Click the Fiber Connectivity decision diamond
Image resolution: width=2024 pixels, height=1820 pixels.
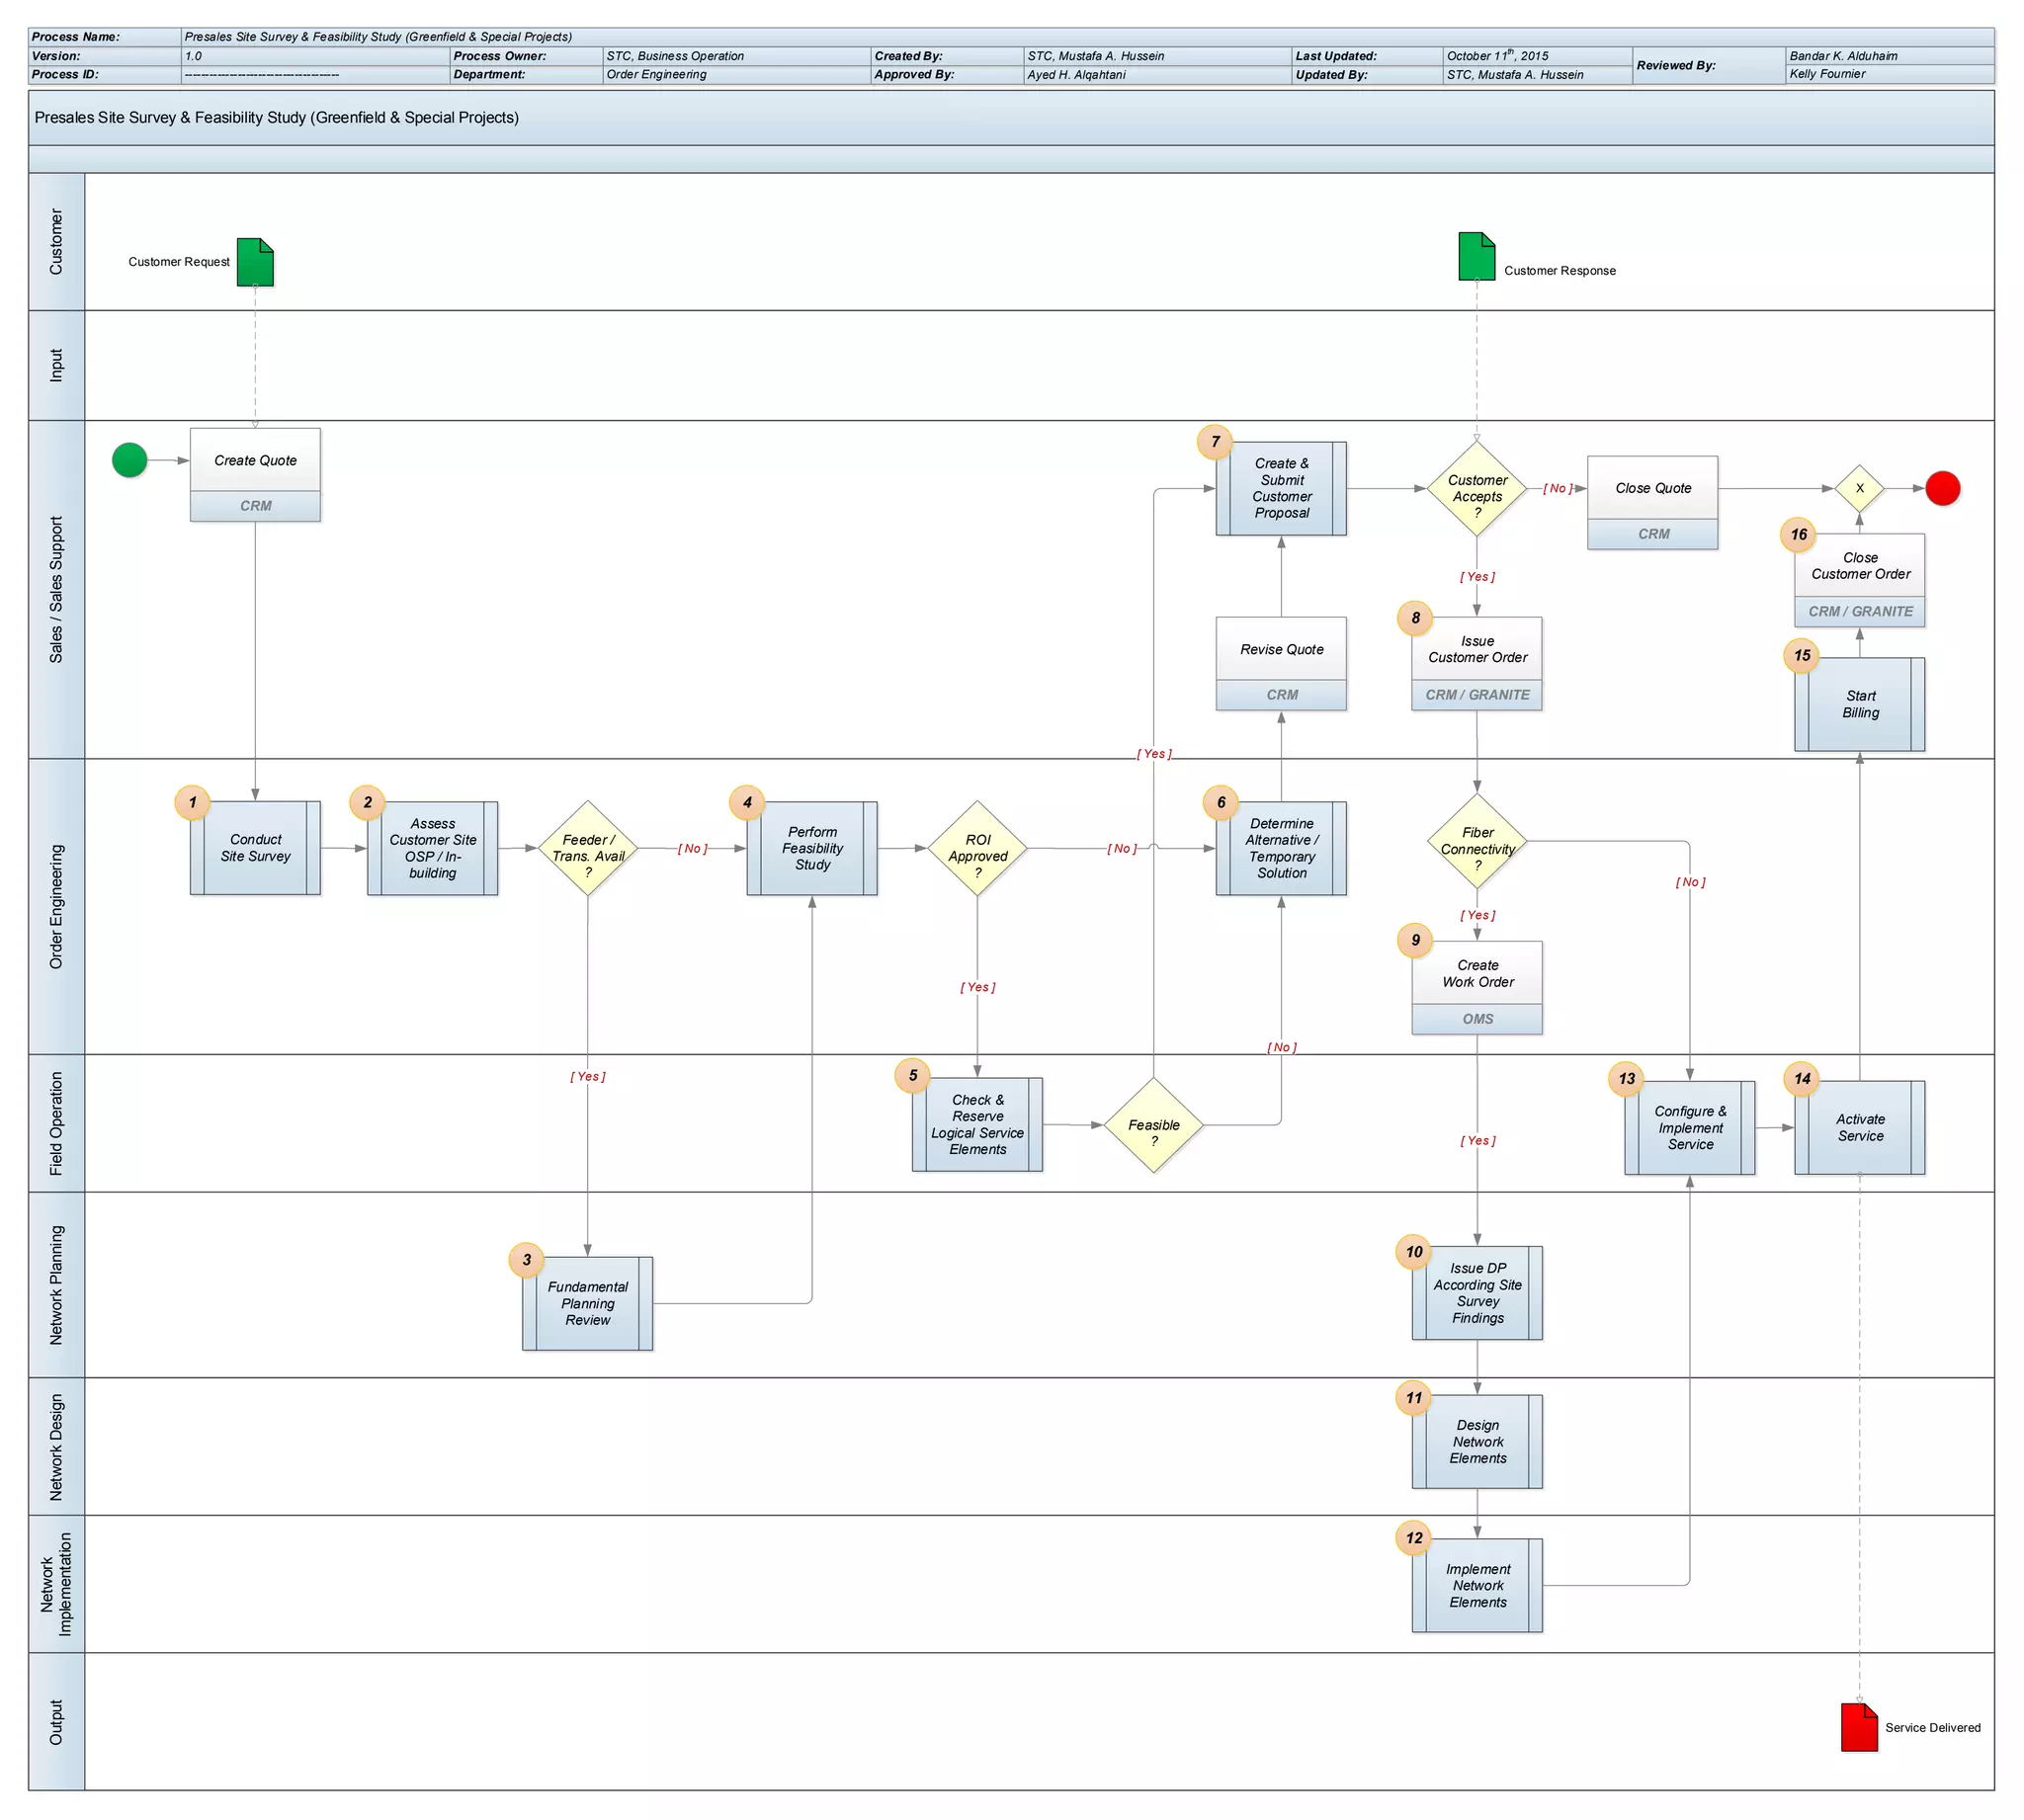click(x=1477, y=842)
